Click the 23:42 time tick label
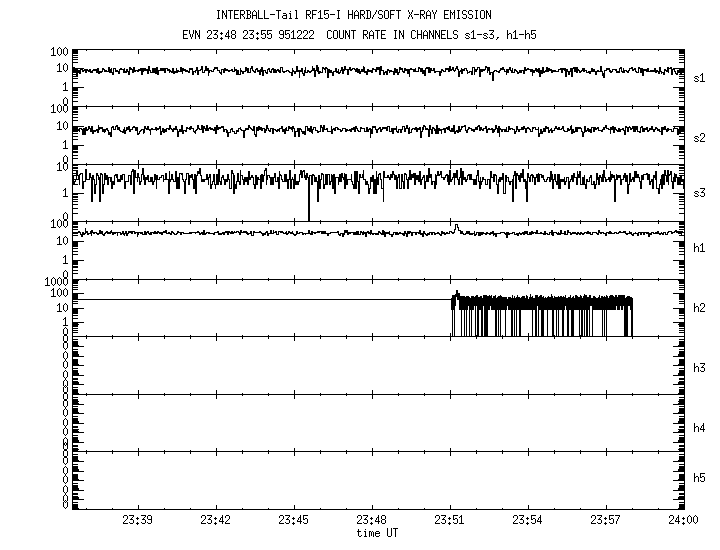The height and width of the screenshot is (550, 720). [x=215, y=521]
